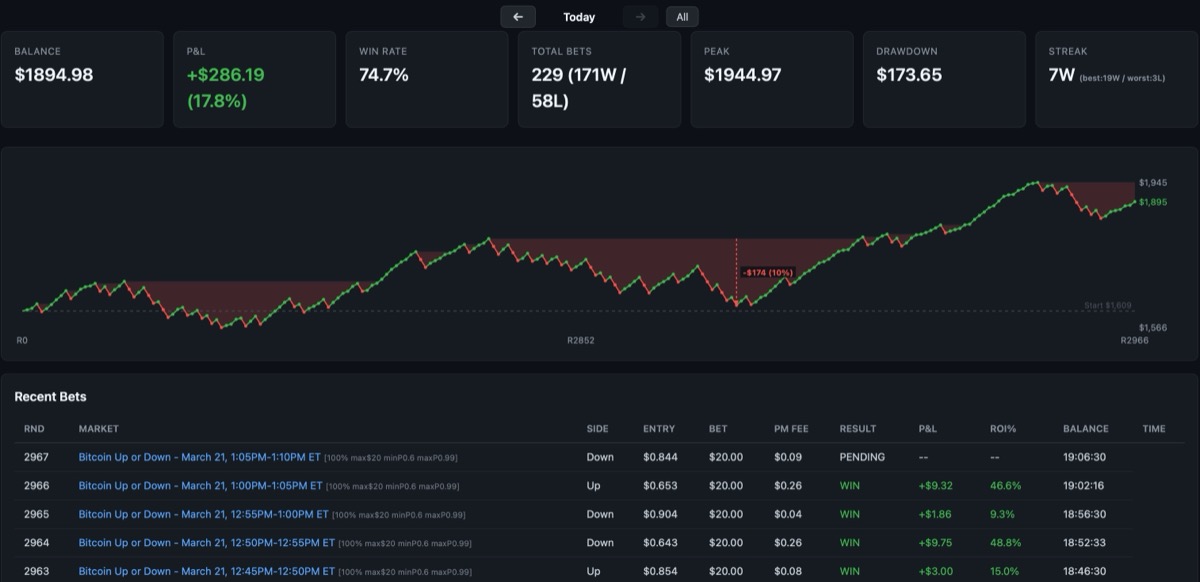Open the Bitcoin 1:00PM-1:05PM ET market link
Viewport: 1200px width, 582px height.
pyautogui.click(x=200, y=485)
